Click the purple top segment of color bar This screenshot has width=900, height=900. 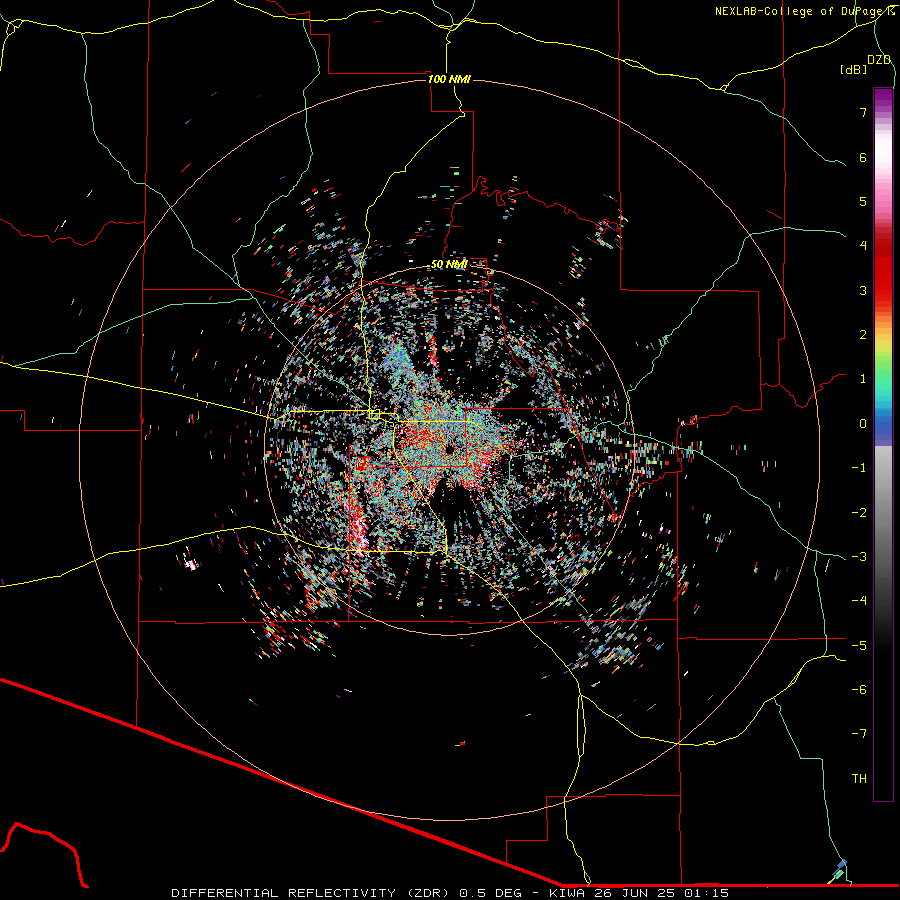pyautogui.click(x=883, y=98)
